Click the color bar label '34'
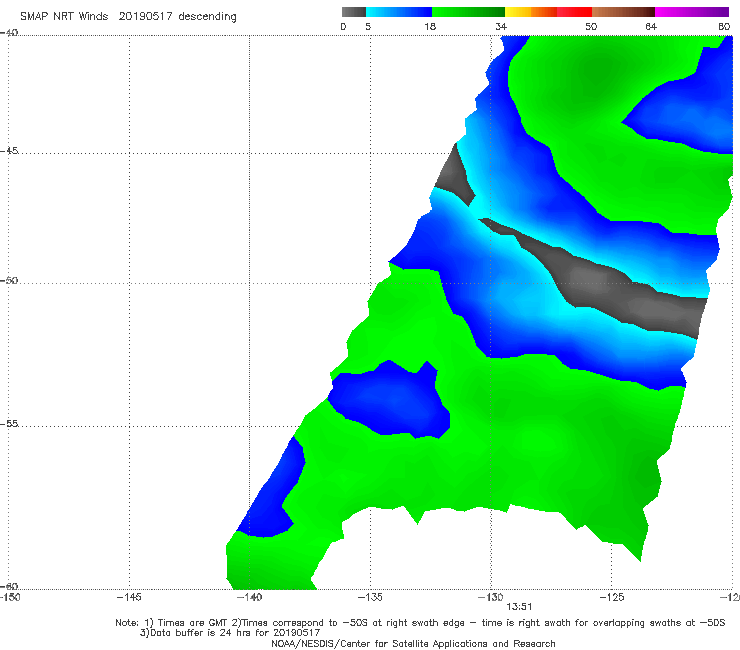This screenshot has width=740, height=650. tap(501, 27)
